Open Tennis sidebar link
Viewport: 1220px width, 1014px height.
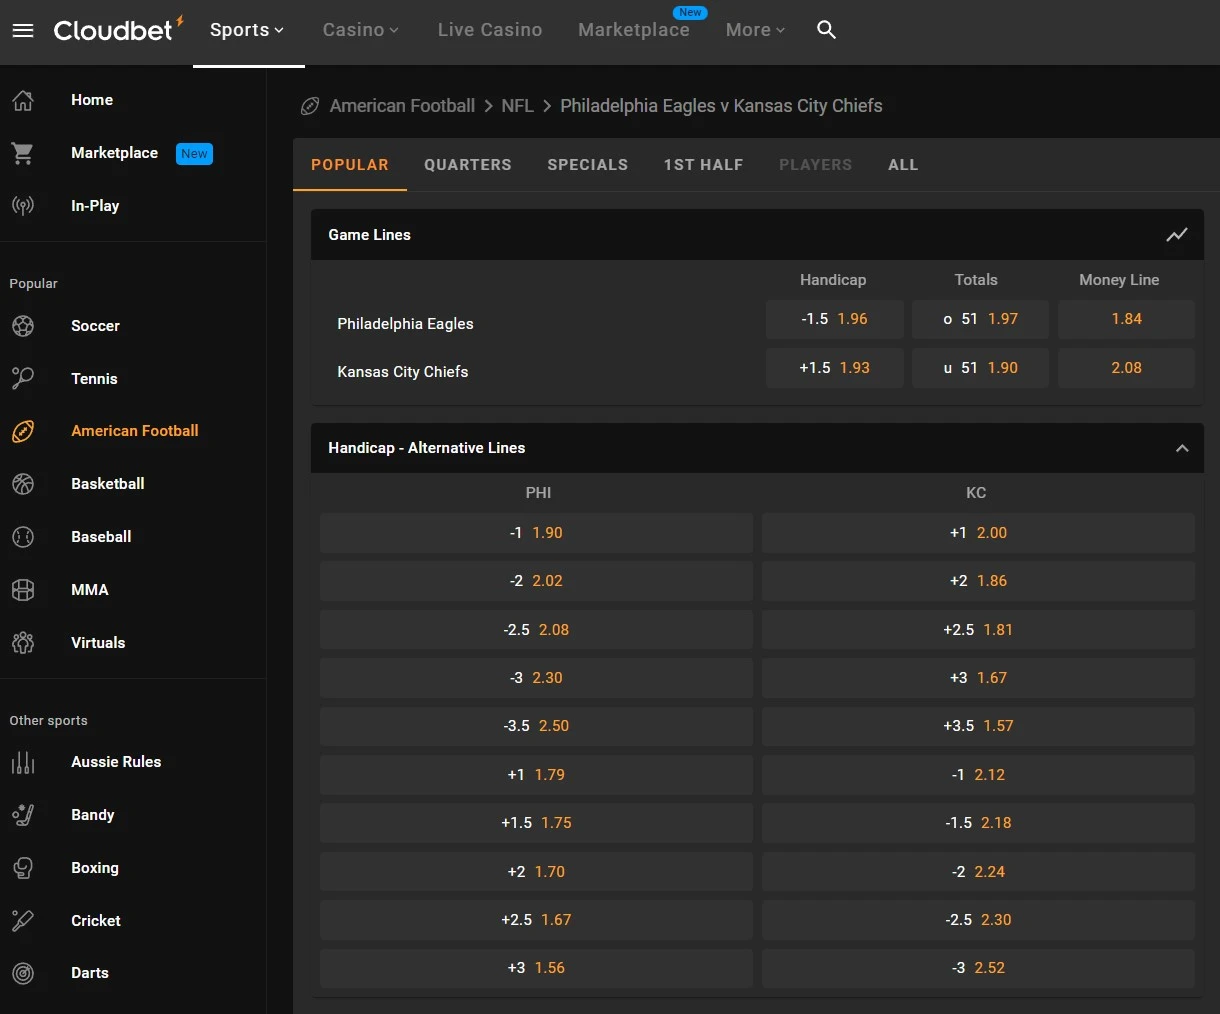94,379
